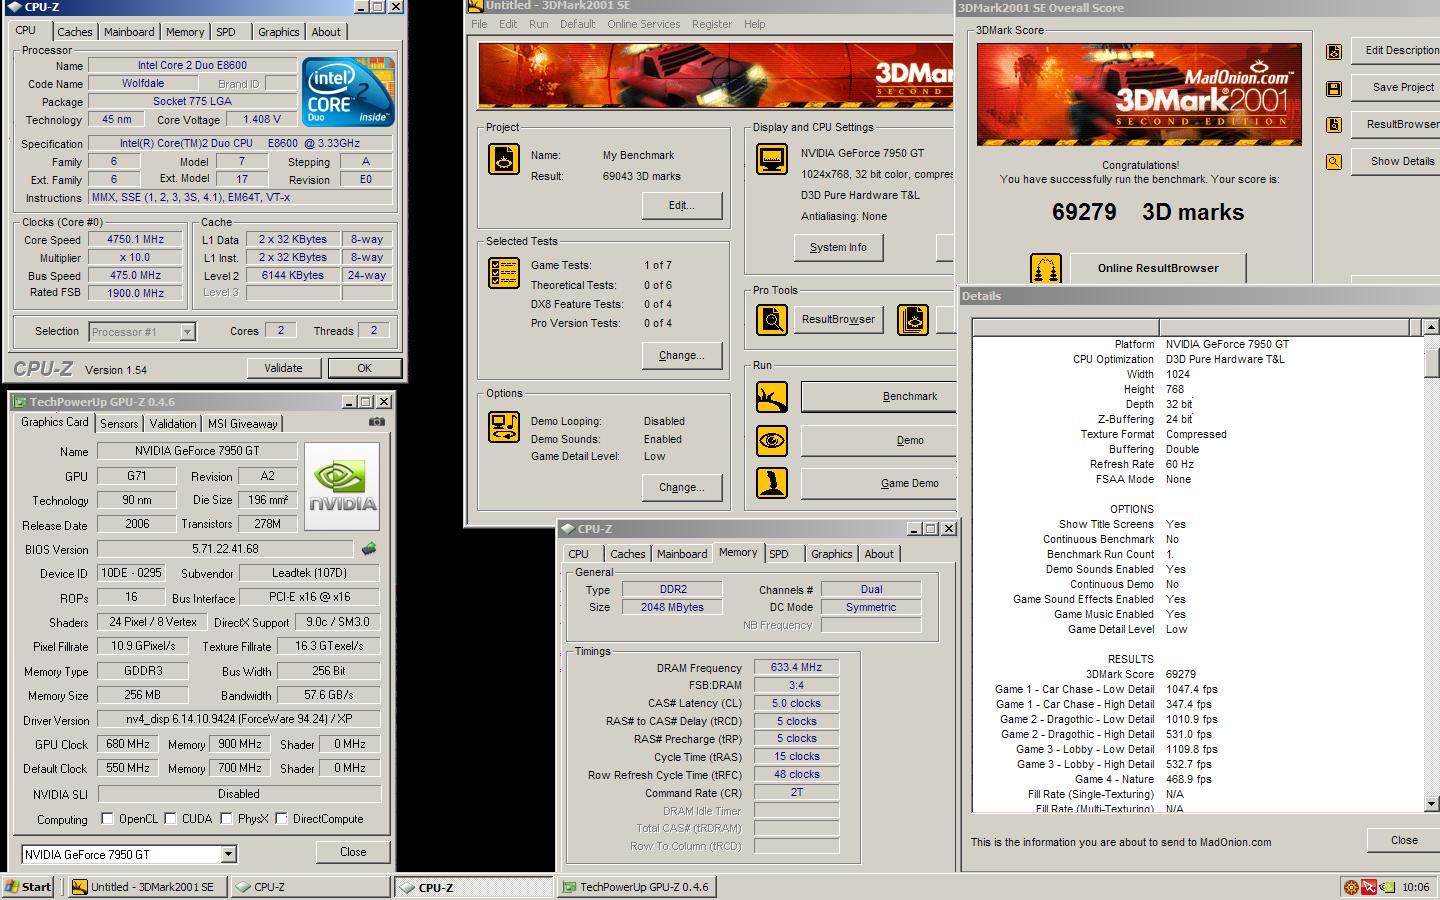Screen dimensions: 1440x900
Task: Enable the OpenCL checkbox
Action: tap(107, 818)
